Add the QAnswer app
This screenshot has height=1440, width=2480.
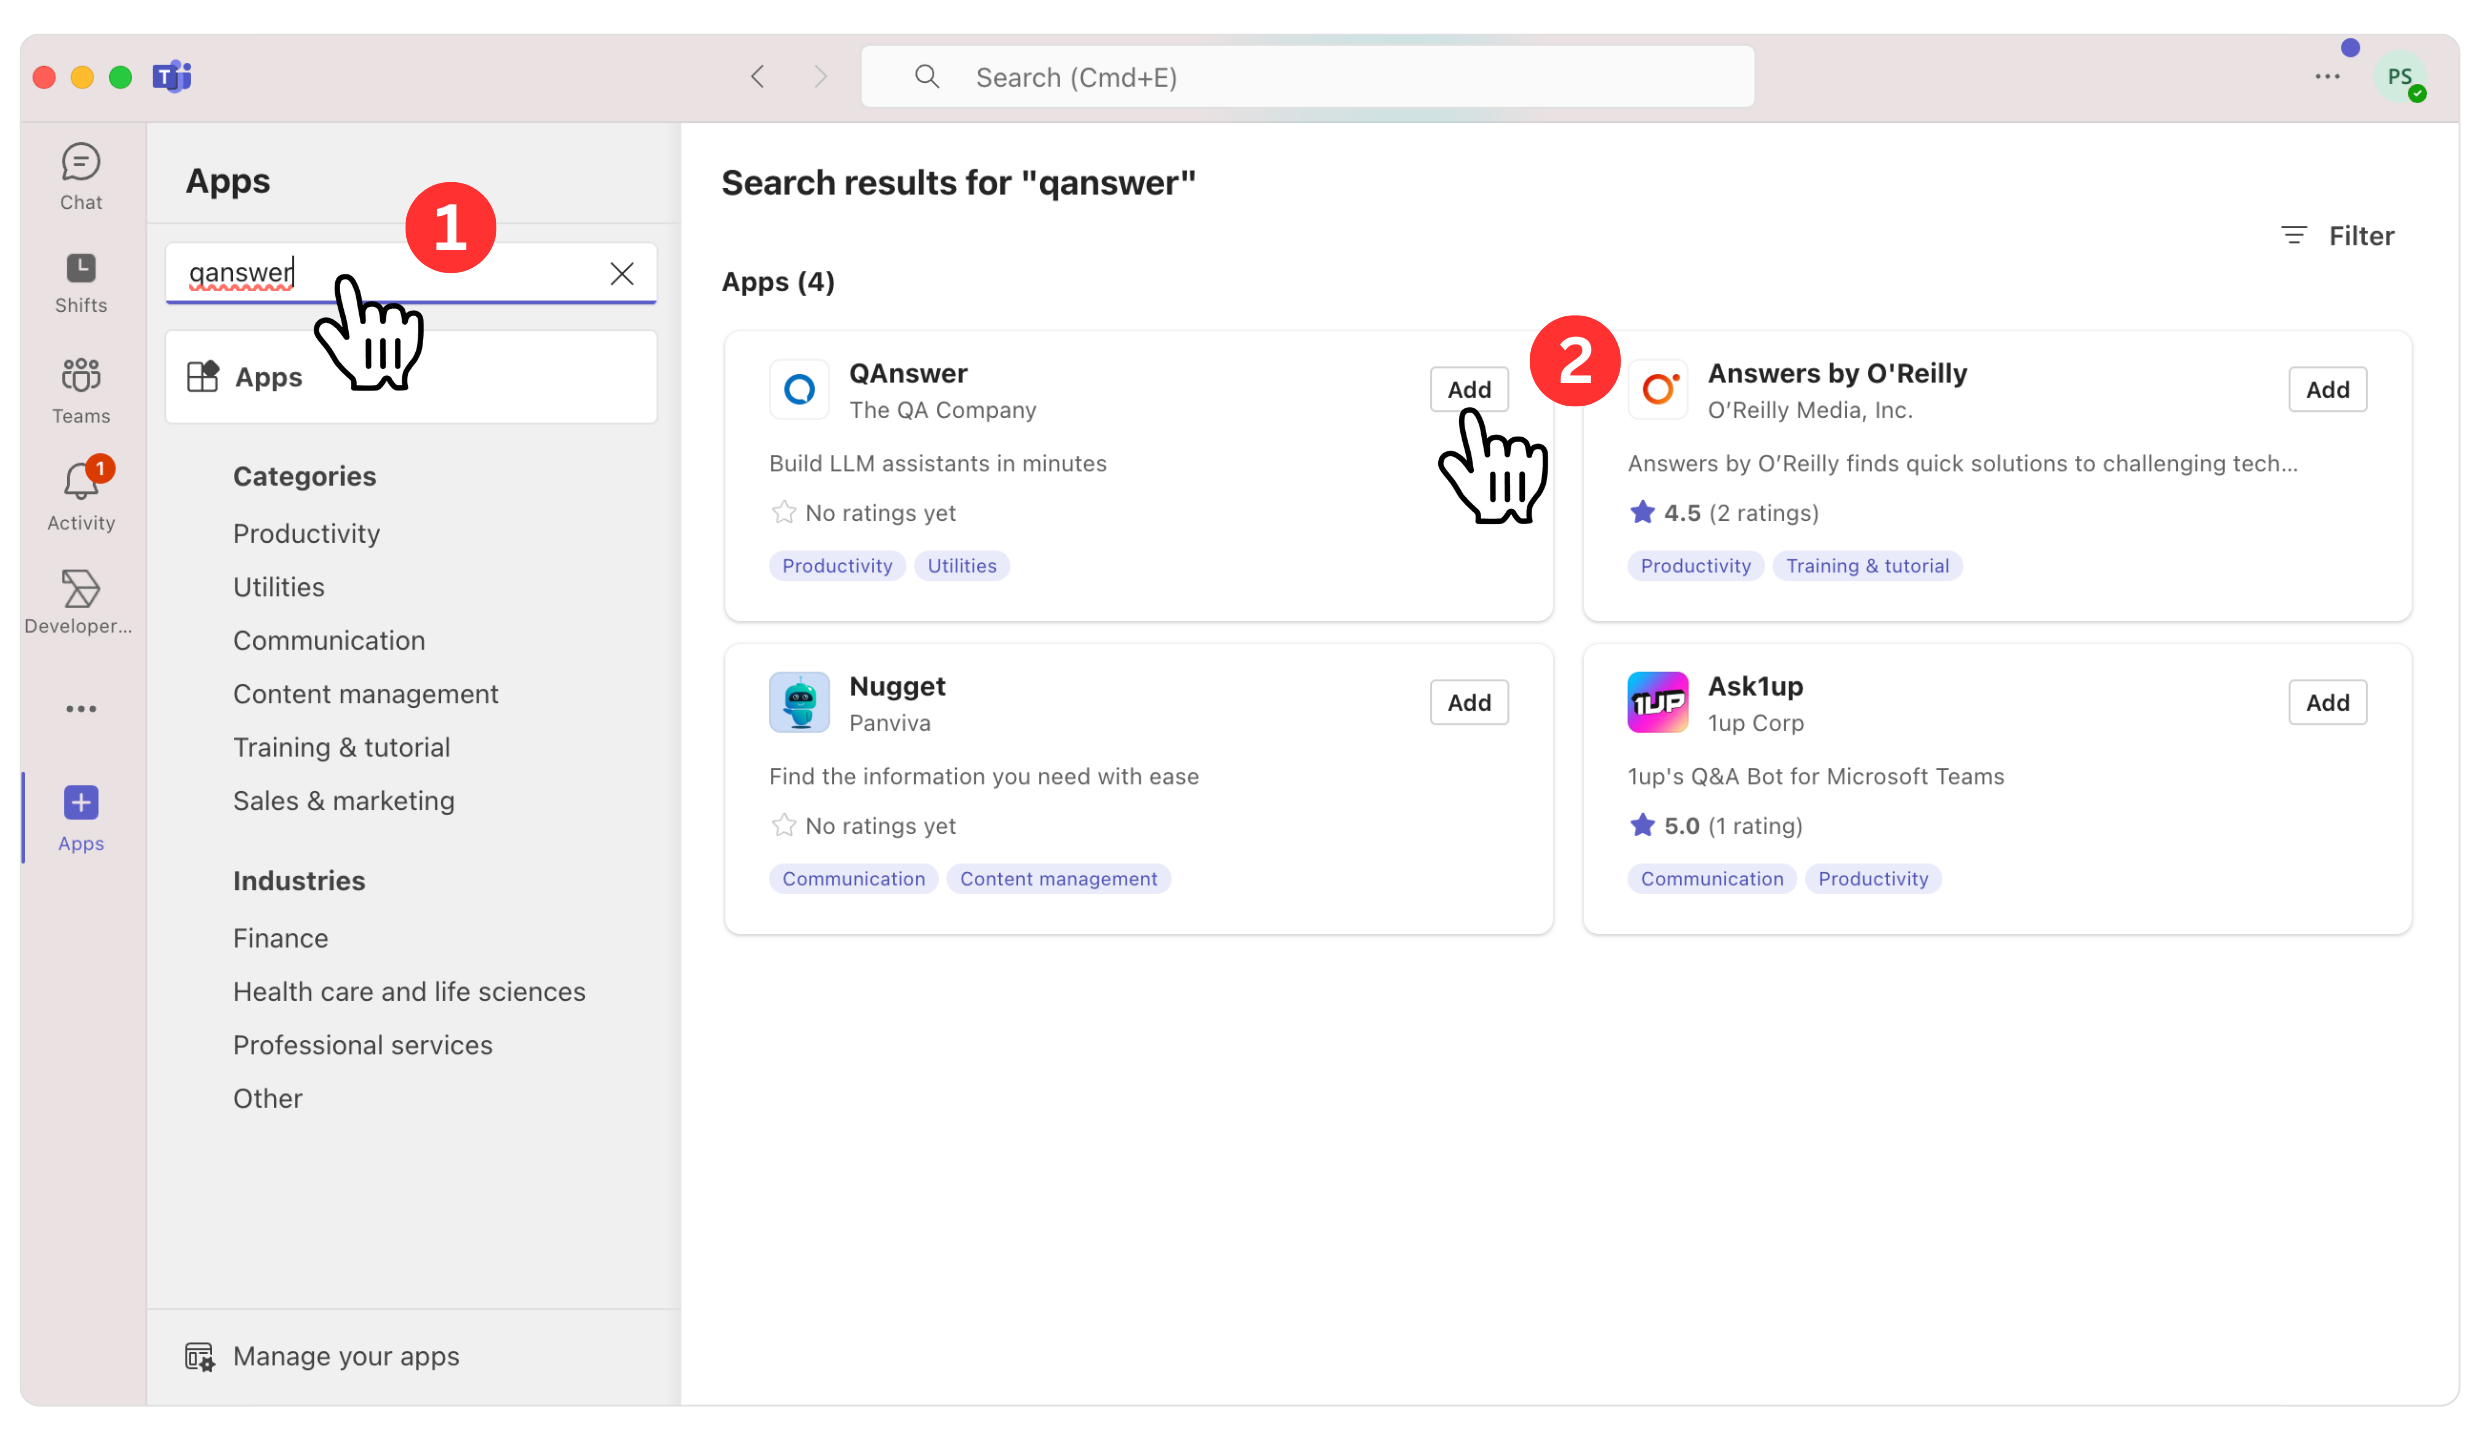1469,389
